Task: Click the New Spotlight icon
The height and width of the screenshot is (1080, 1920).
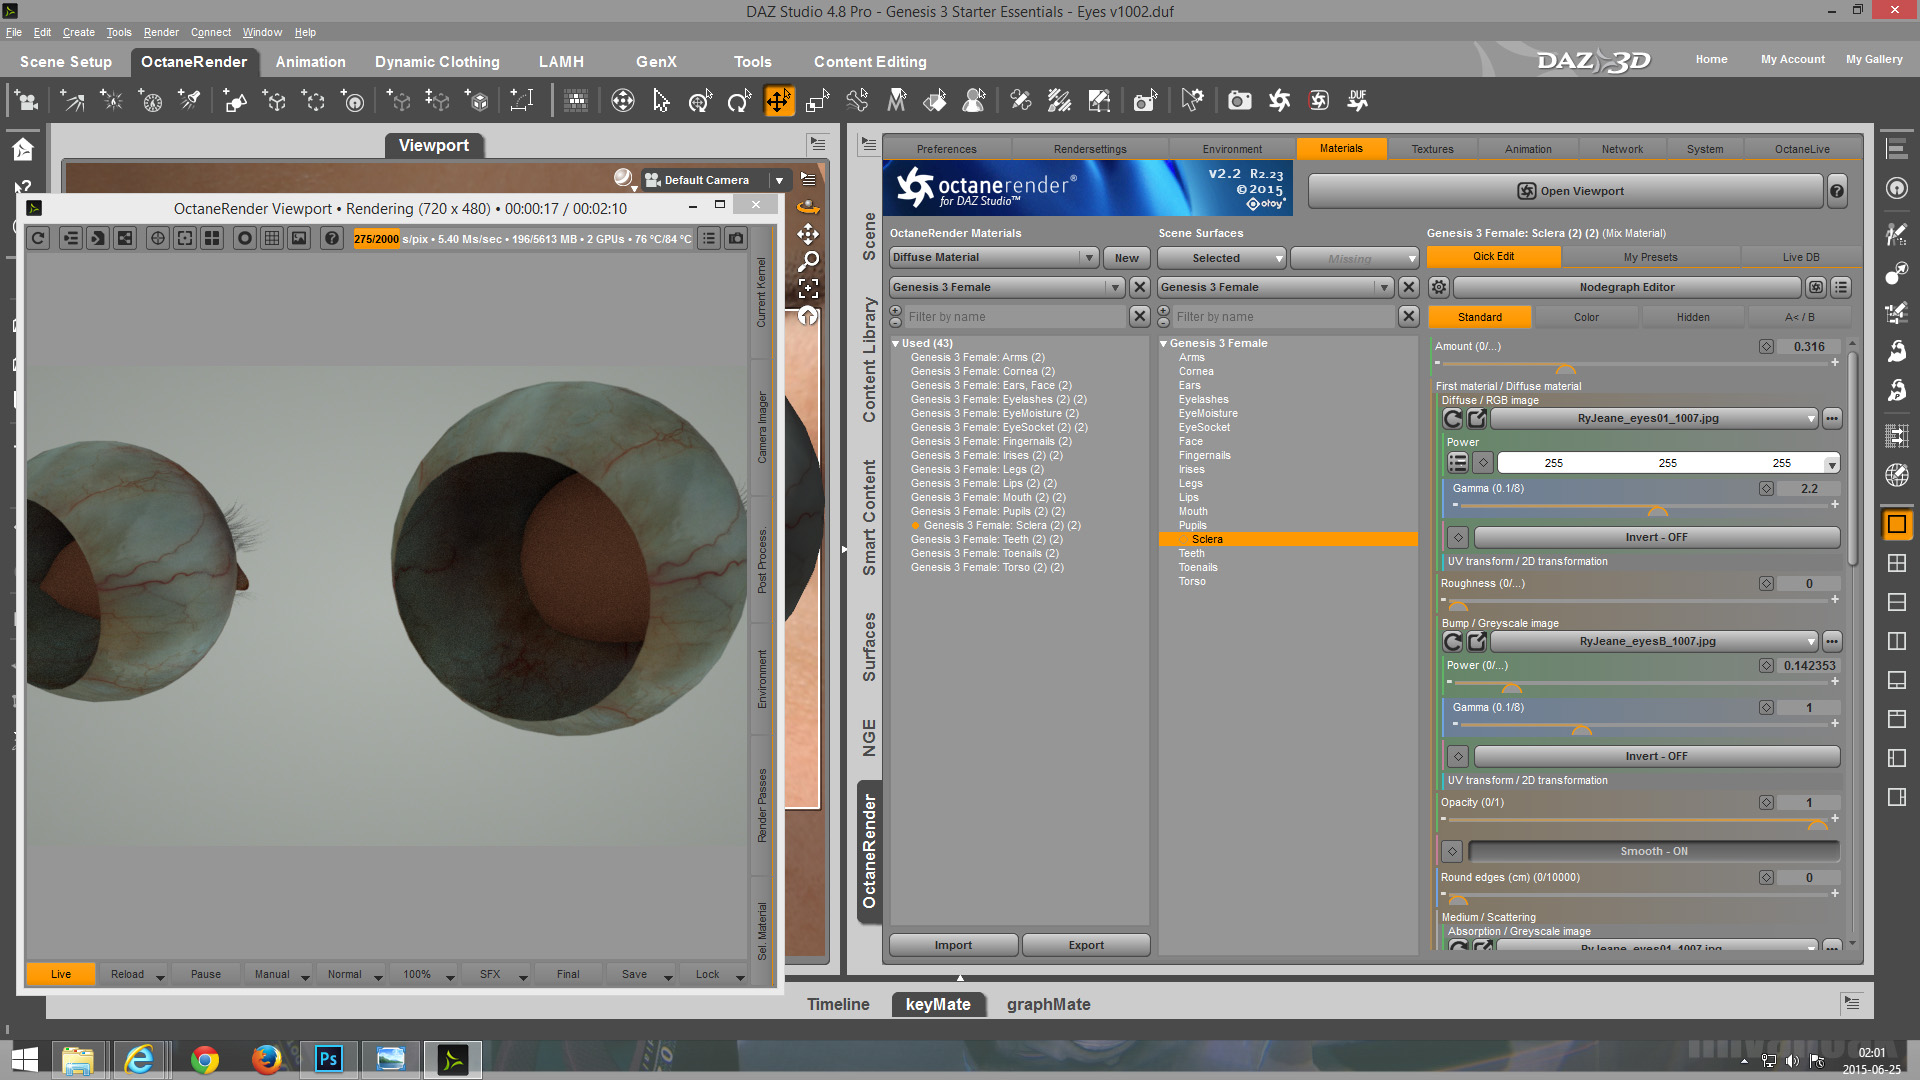Action: point(189,100)
